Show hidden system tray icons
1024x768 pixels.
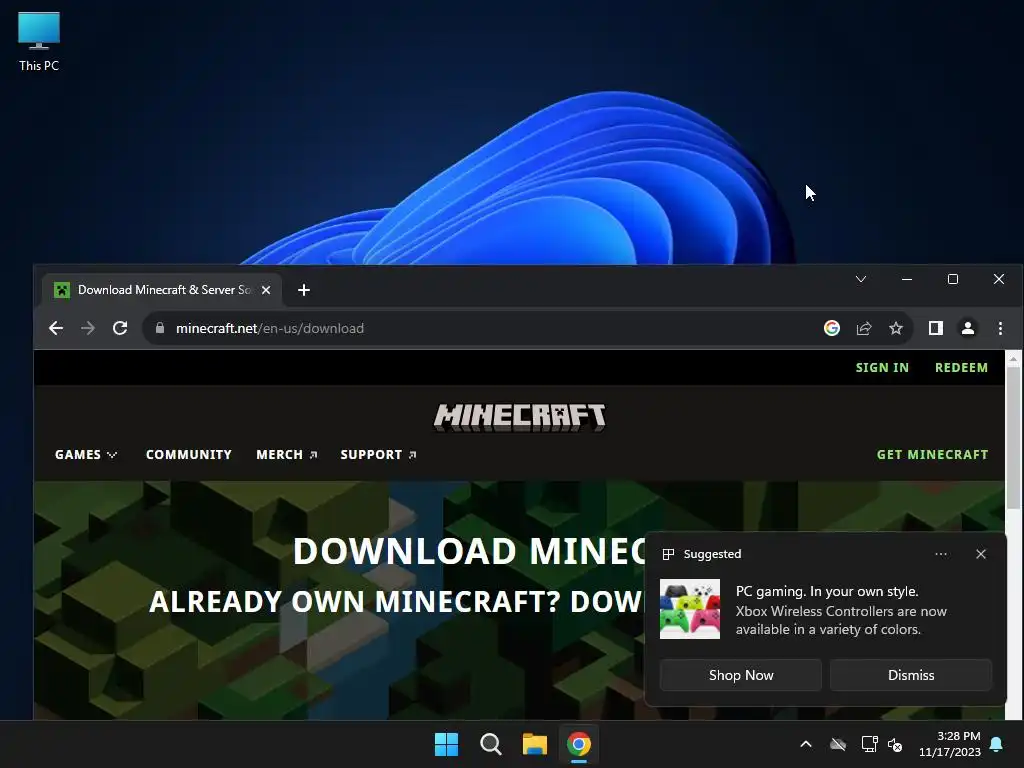click(806, 744)
